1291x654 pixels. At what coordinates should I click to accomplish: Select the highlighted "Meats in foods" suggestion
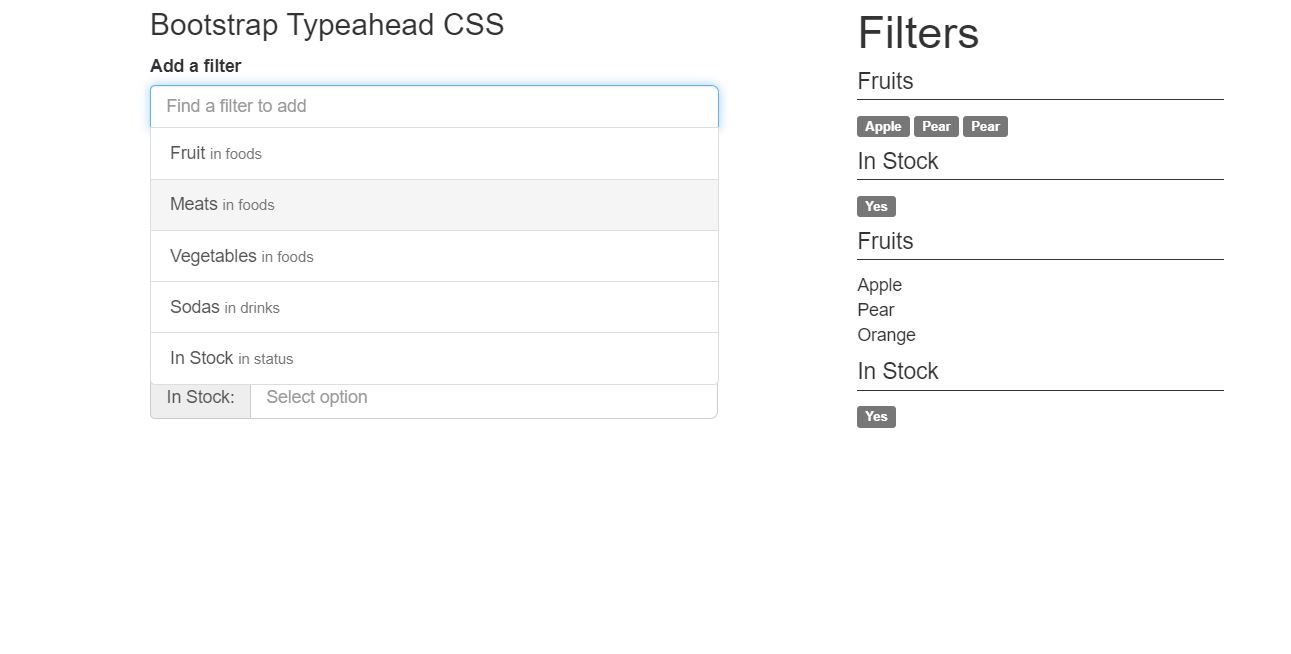click(x=220, y=204)
